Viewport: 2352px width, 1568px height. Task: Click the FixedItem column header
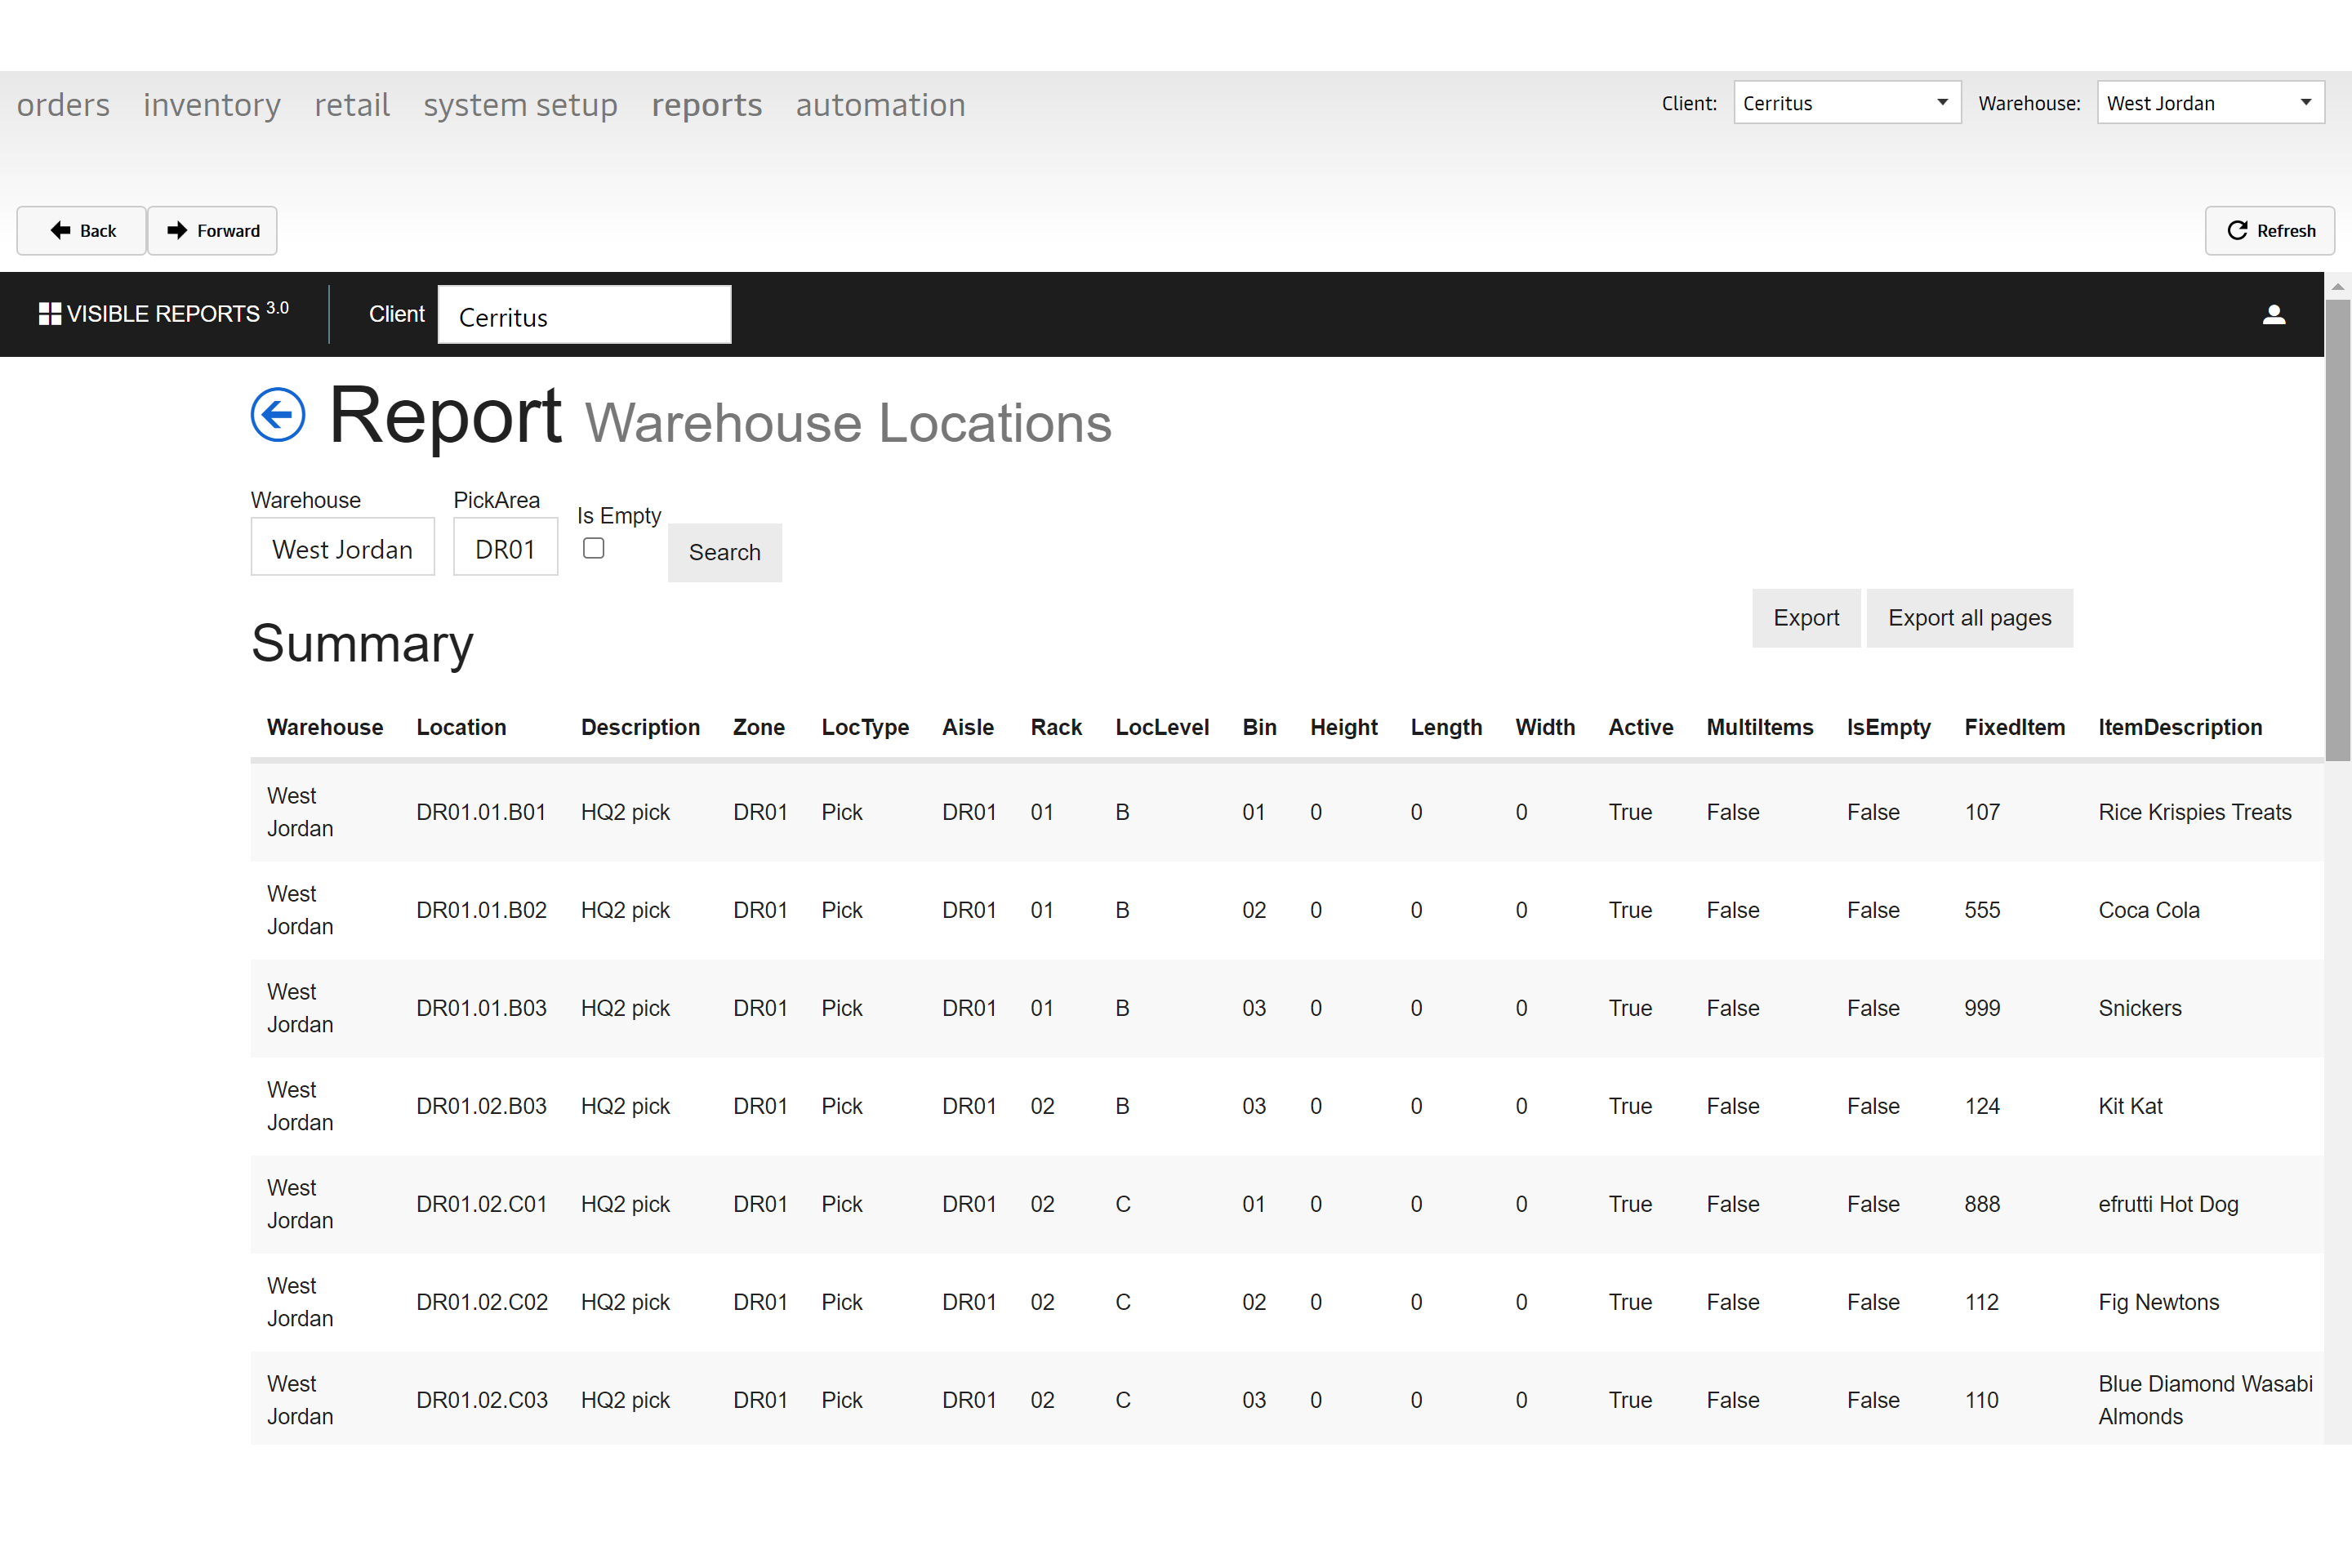point(2014,727)
